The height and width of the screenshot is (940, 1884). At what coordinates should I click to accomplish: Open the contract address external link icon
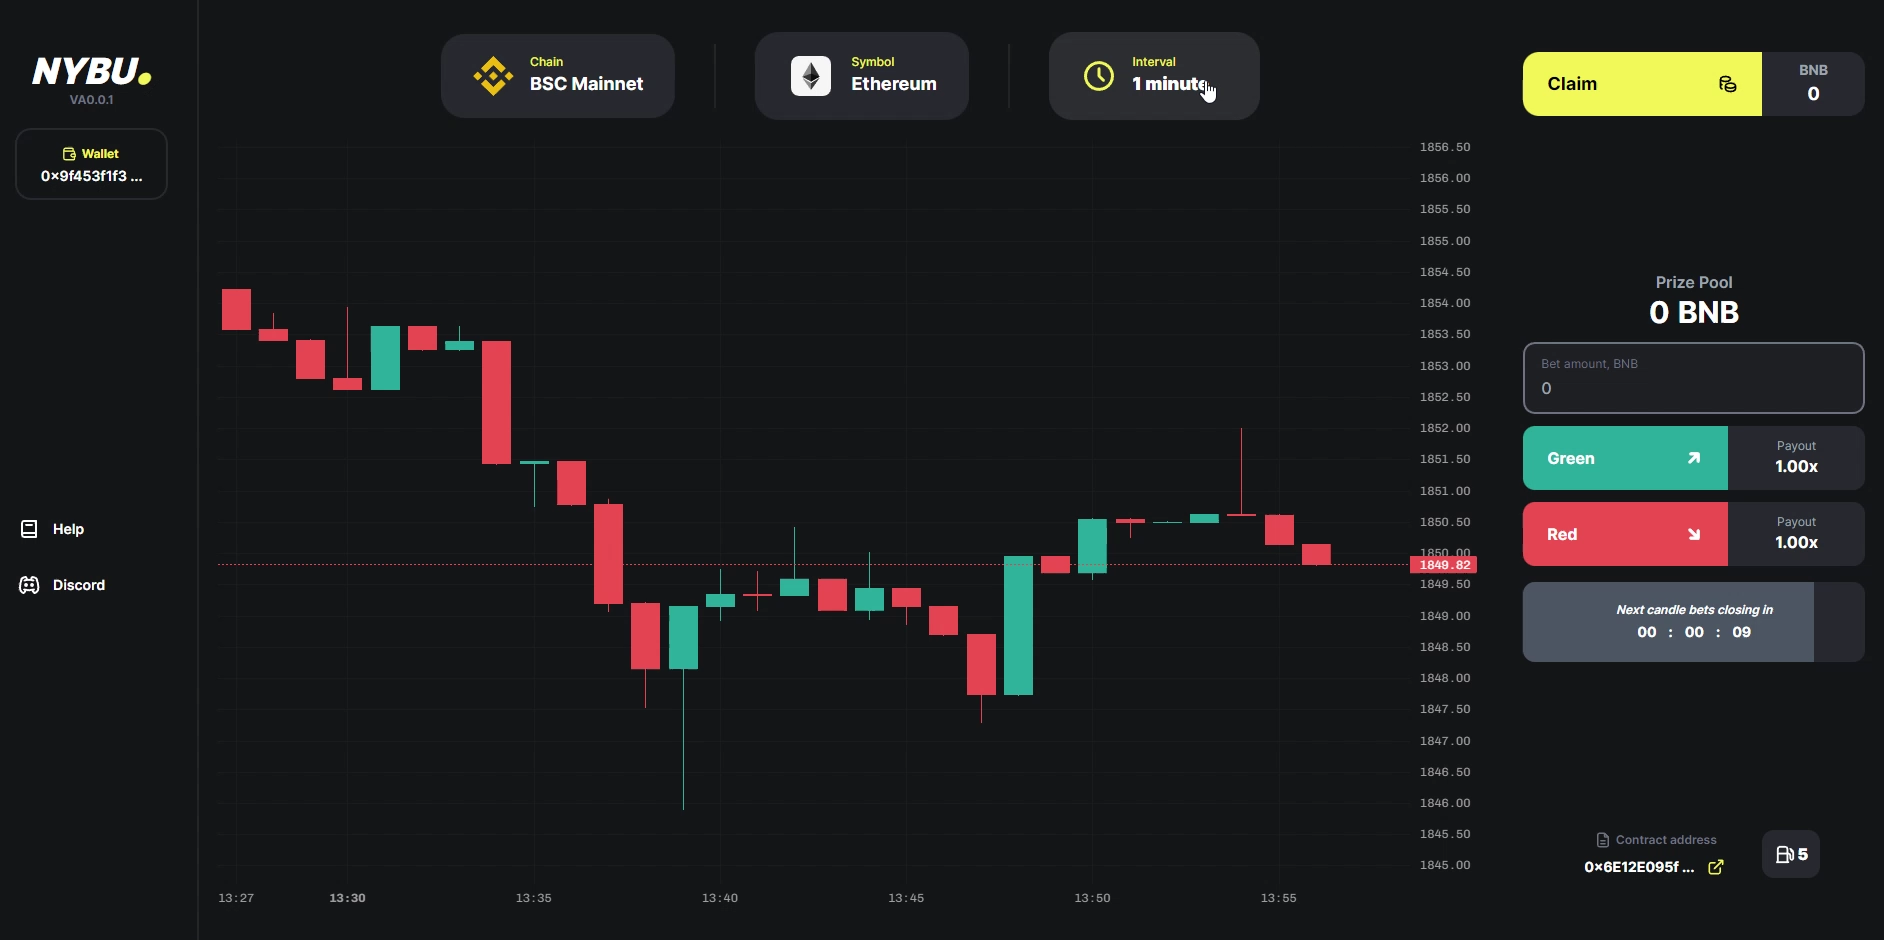pos(1716,867)
